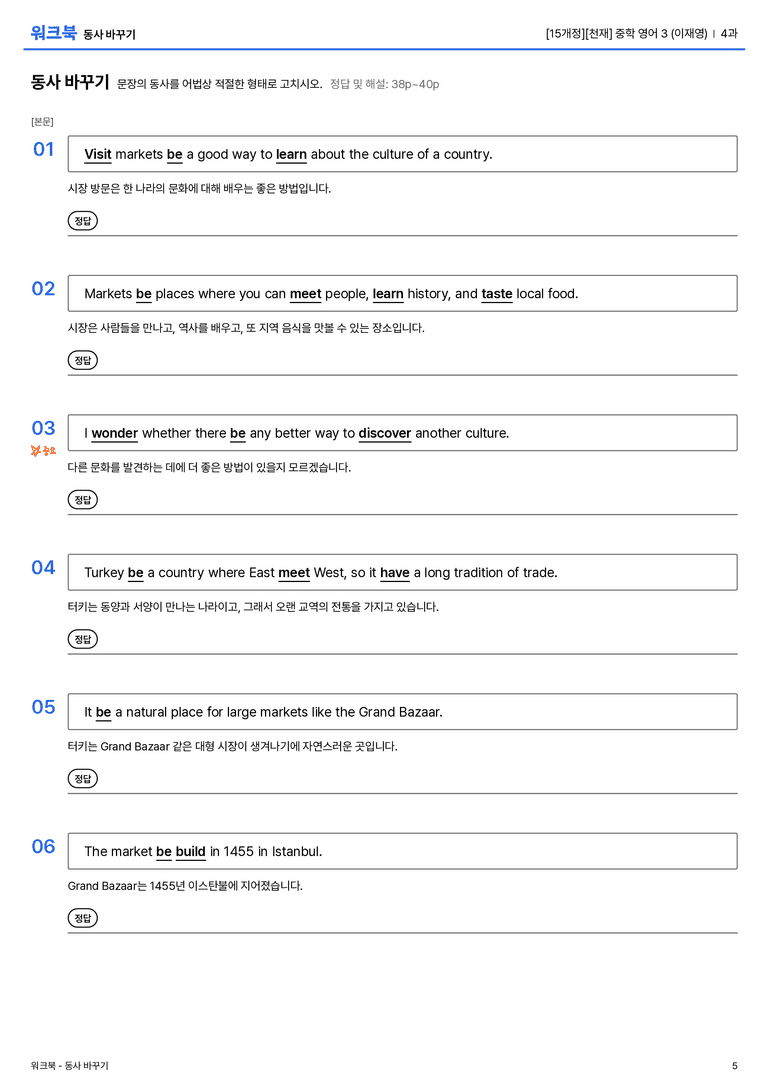The height and width of the screenshot is (1087, 768).
Task: Click the 정답 badge under question 05
Action: (82, 778)
